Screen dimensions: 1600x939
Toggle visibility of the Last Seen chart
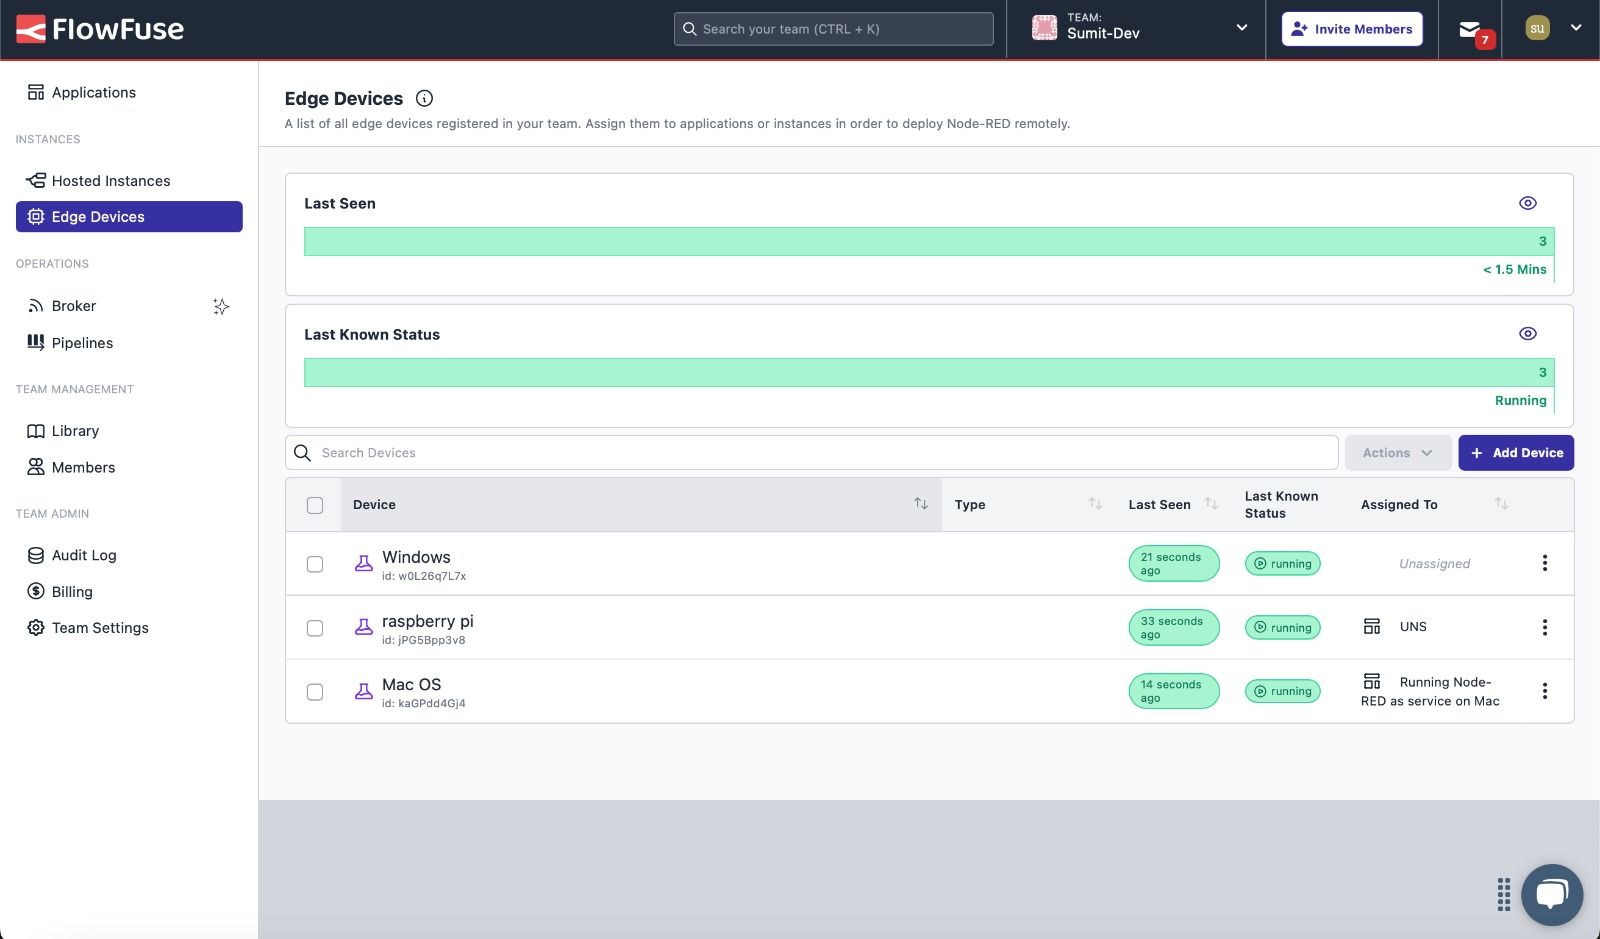coord(1527,202)
